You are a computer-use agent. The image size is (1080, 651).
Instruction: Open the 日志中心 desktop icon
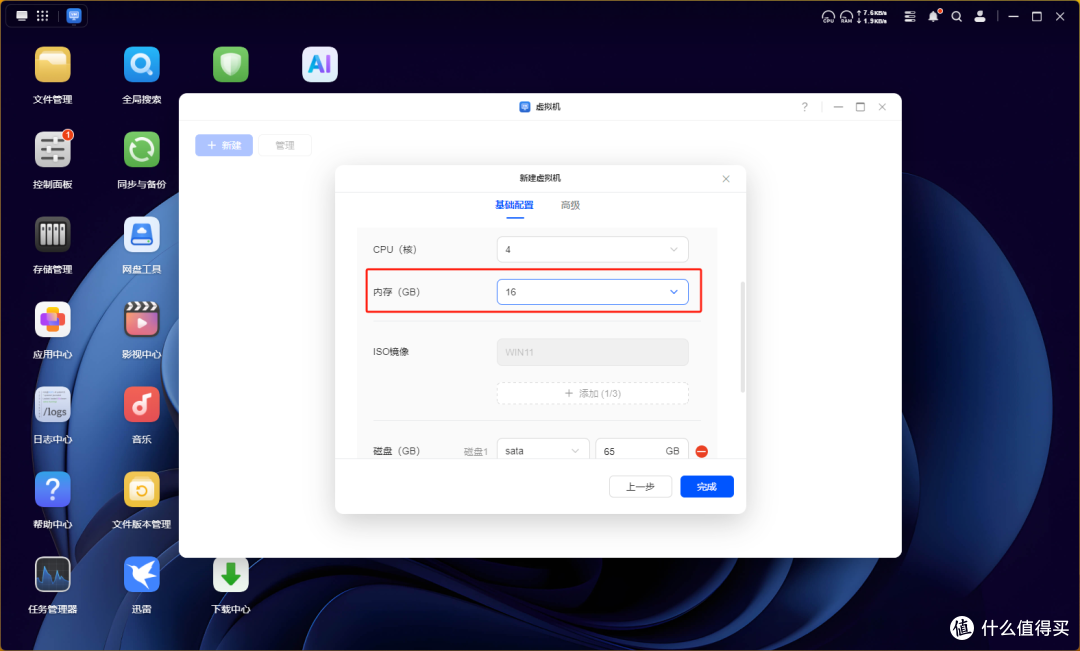pos(52,404)
